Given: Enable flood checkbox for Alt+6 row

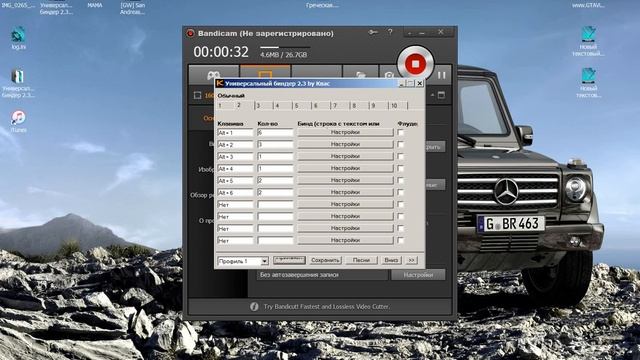Looking at the screenshot, I should [400, 192].
